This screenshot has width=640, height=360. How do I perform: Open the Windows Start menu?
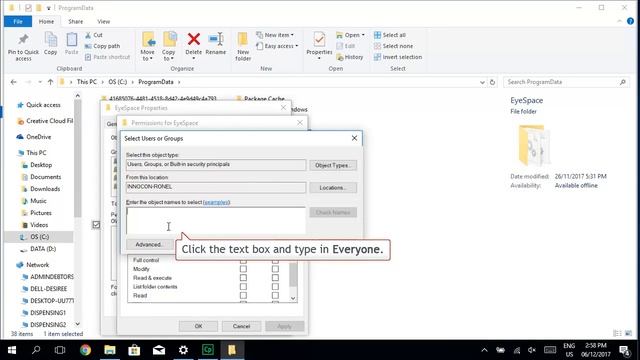click(x=12, y=350)
